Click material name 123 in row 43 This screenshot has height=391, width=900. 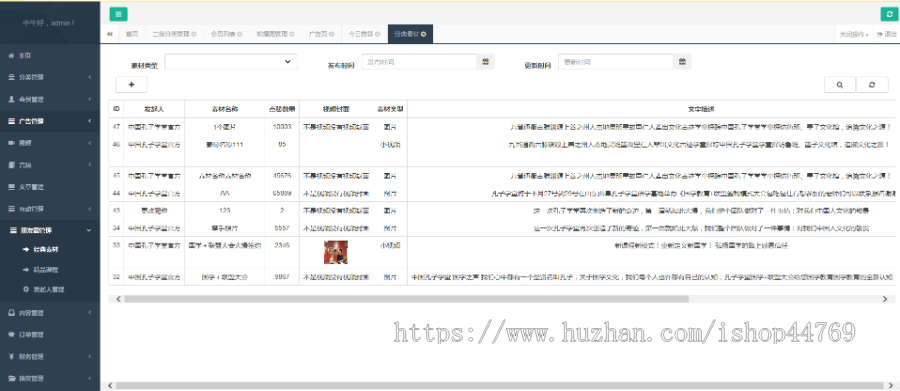tap(224, 211)
